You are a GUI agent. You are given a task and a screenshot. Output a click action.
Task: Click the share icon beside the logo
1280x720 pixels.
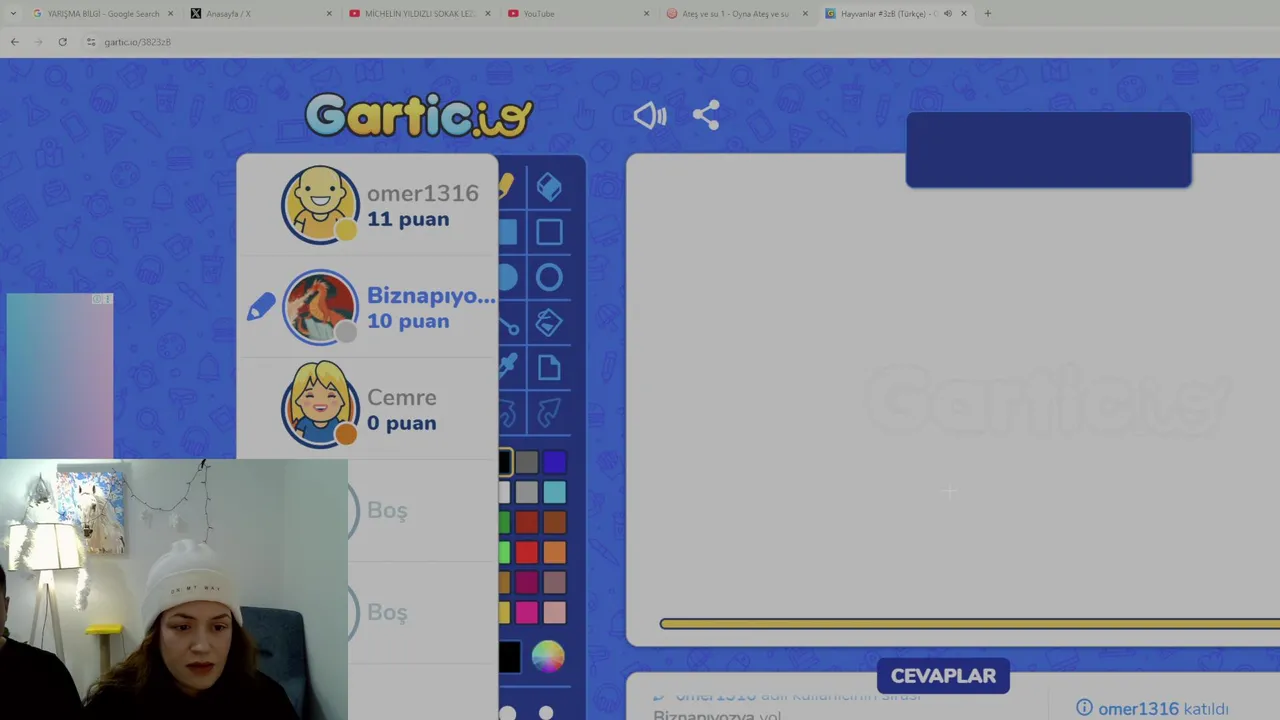point(706,115)
